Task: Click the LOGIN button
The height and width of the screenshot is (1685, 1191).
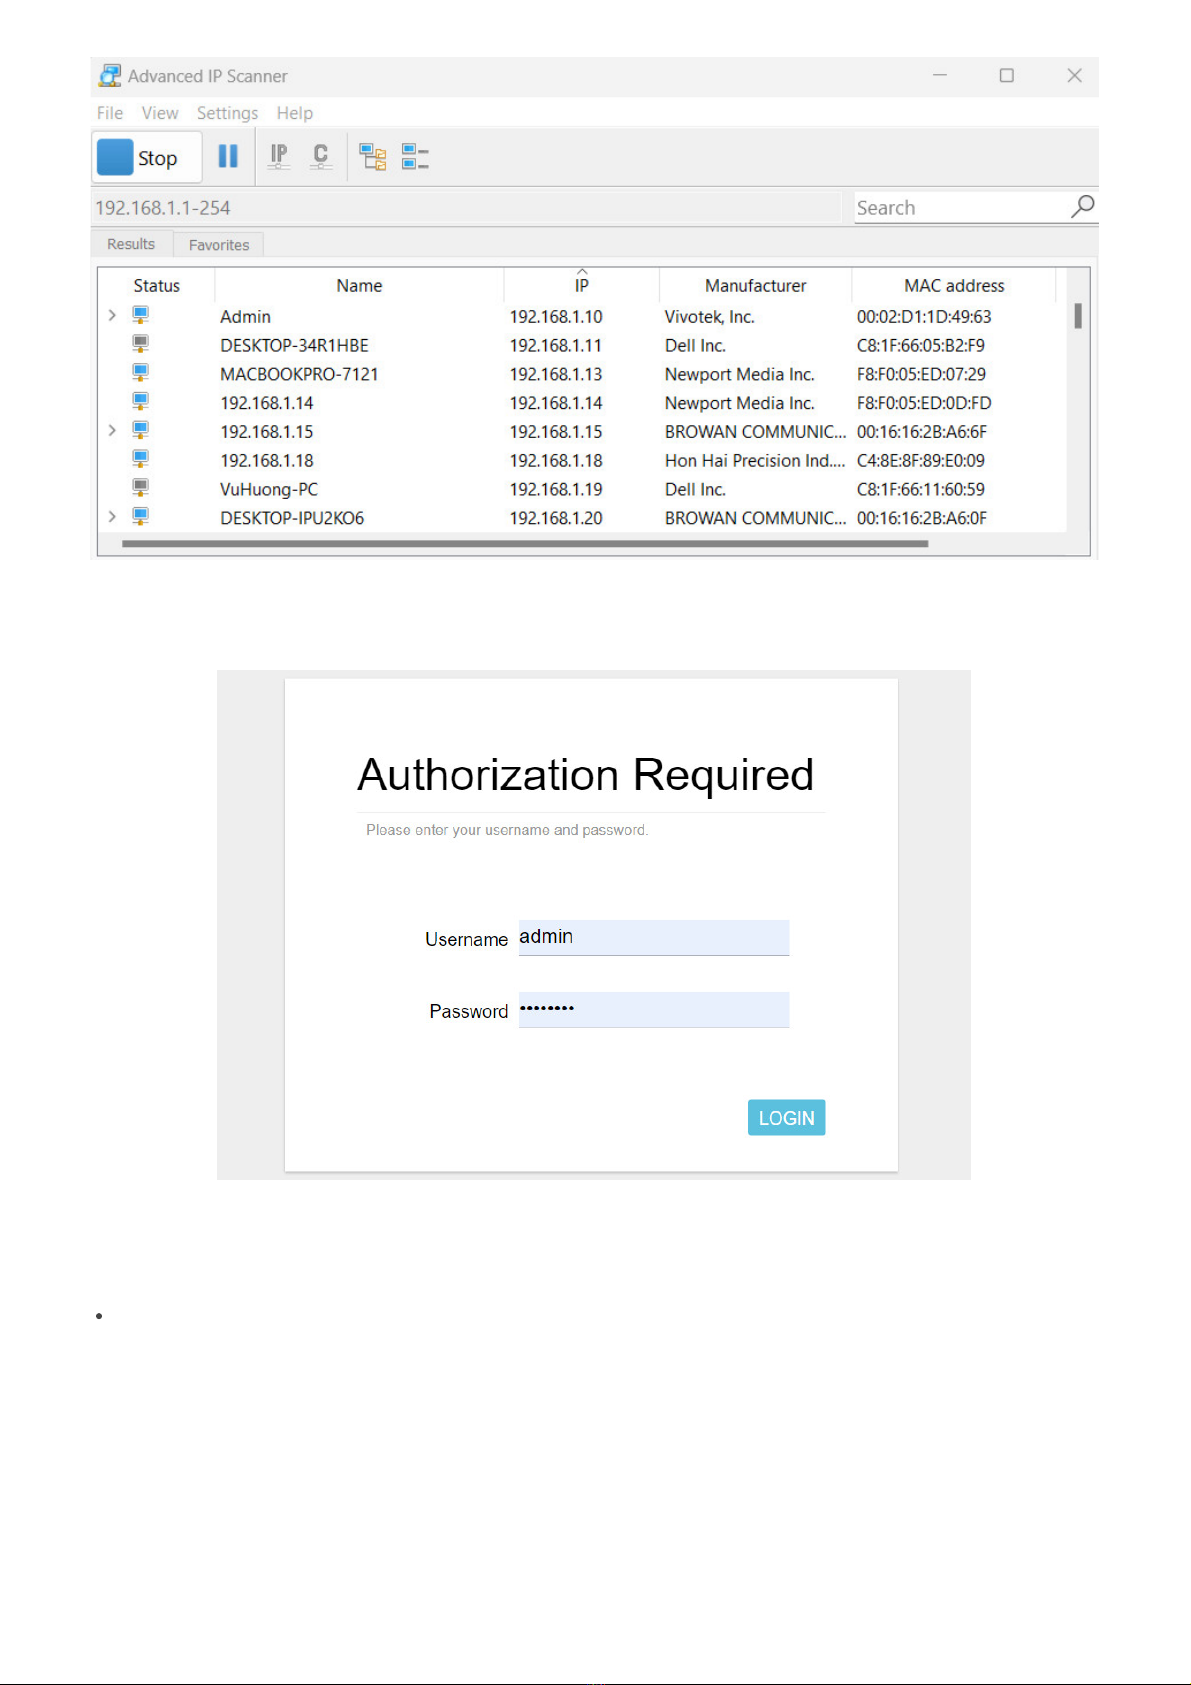Action: point(787,1118)
